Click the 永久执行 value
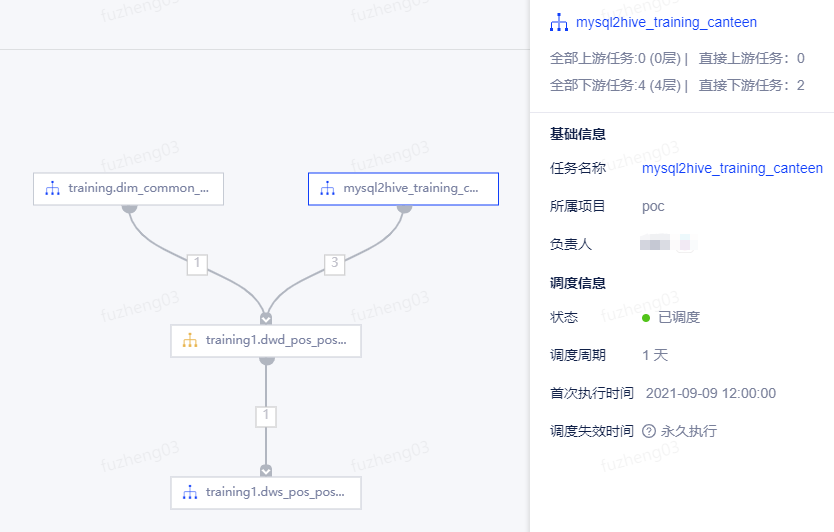 (x=689, y=431)
